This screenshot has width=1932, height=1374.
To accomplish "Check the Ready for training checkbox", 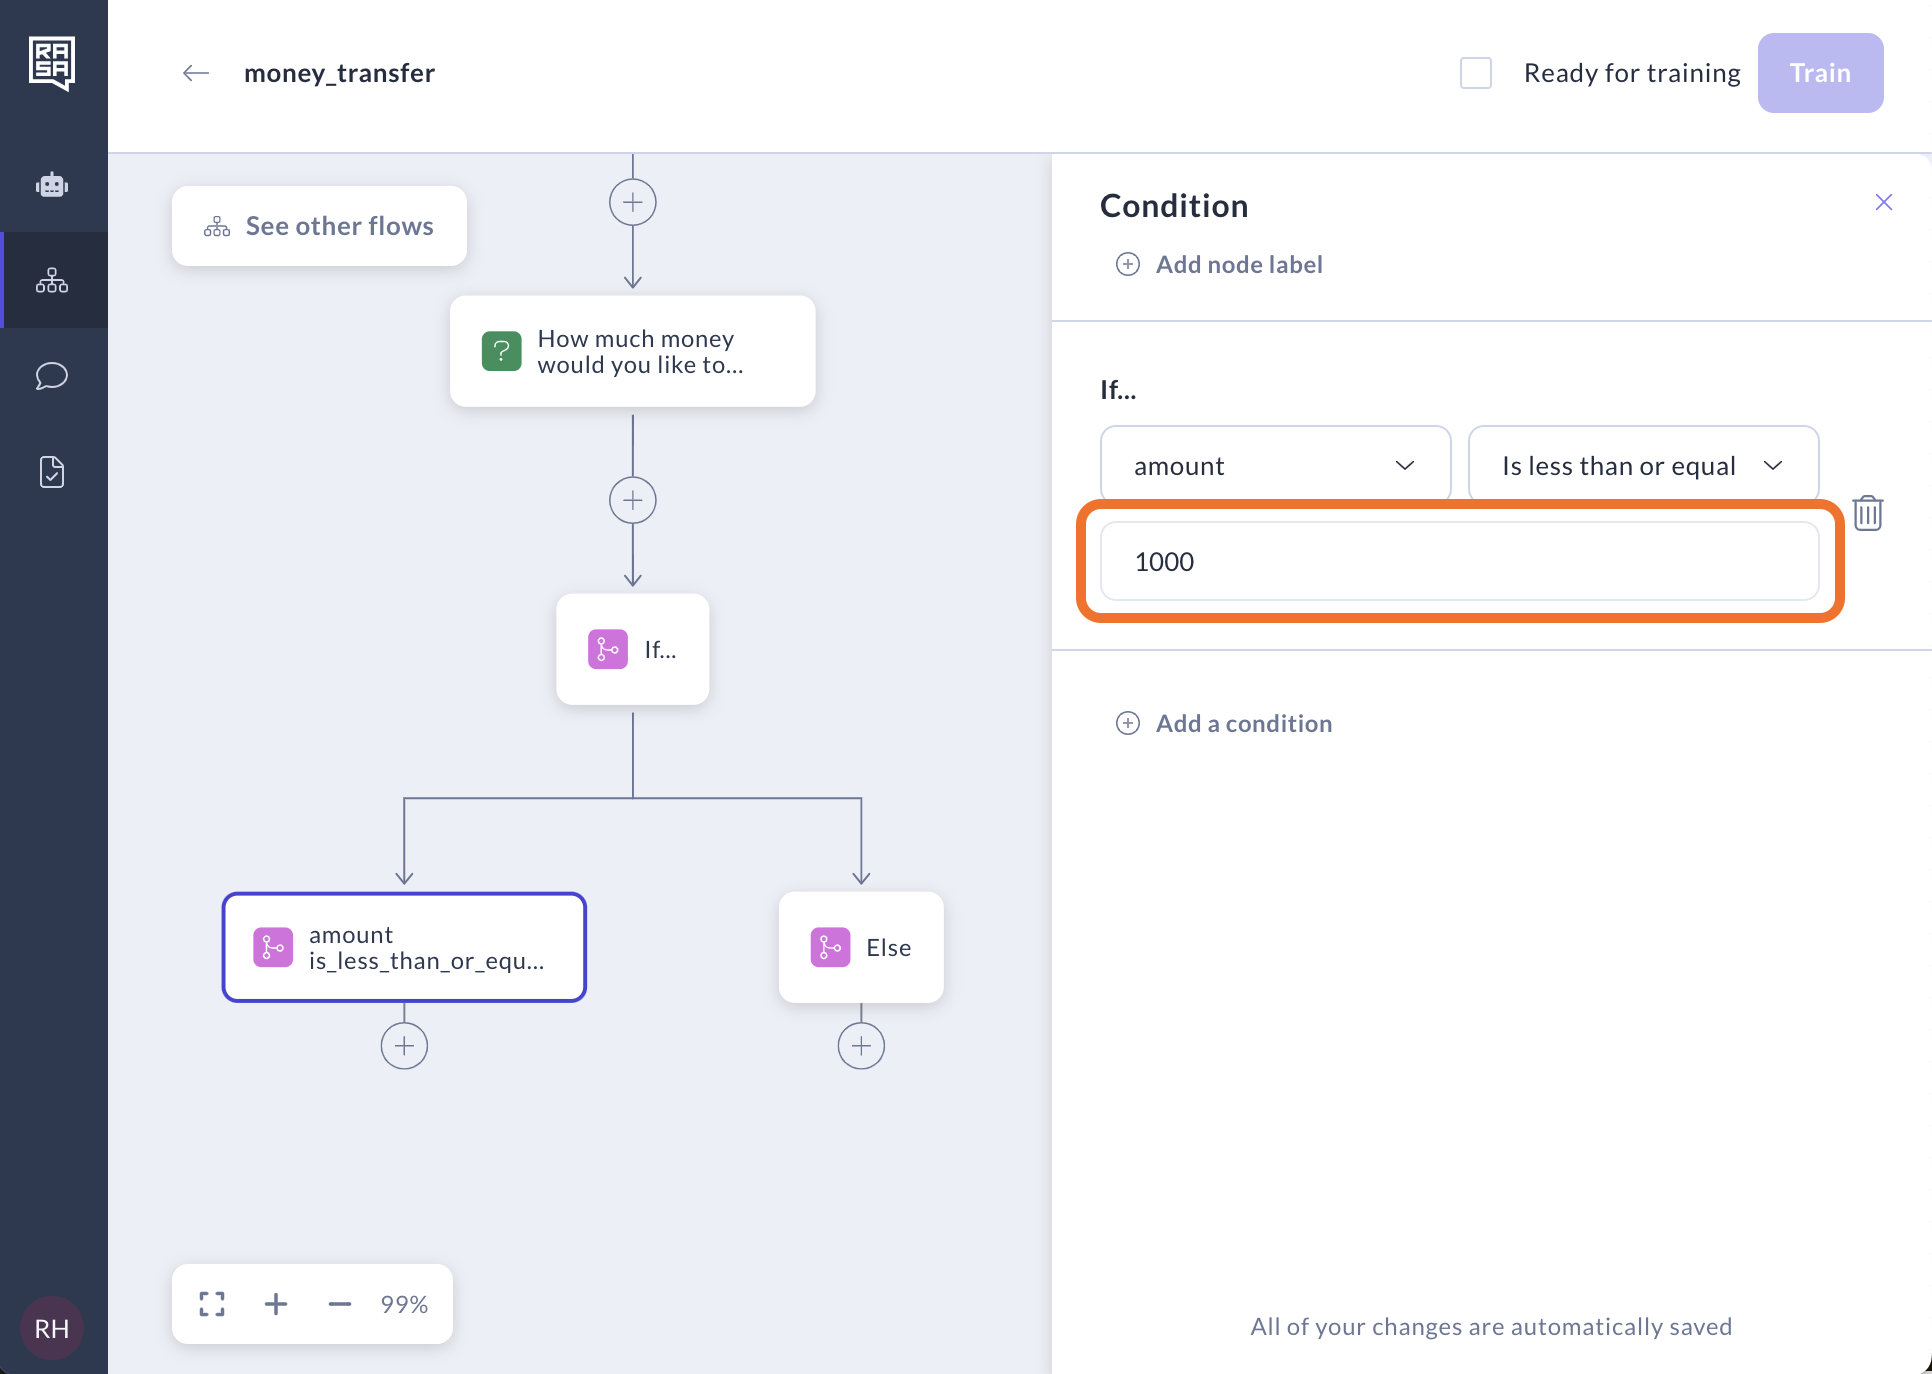I will tap(1476, 73).
